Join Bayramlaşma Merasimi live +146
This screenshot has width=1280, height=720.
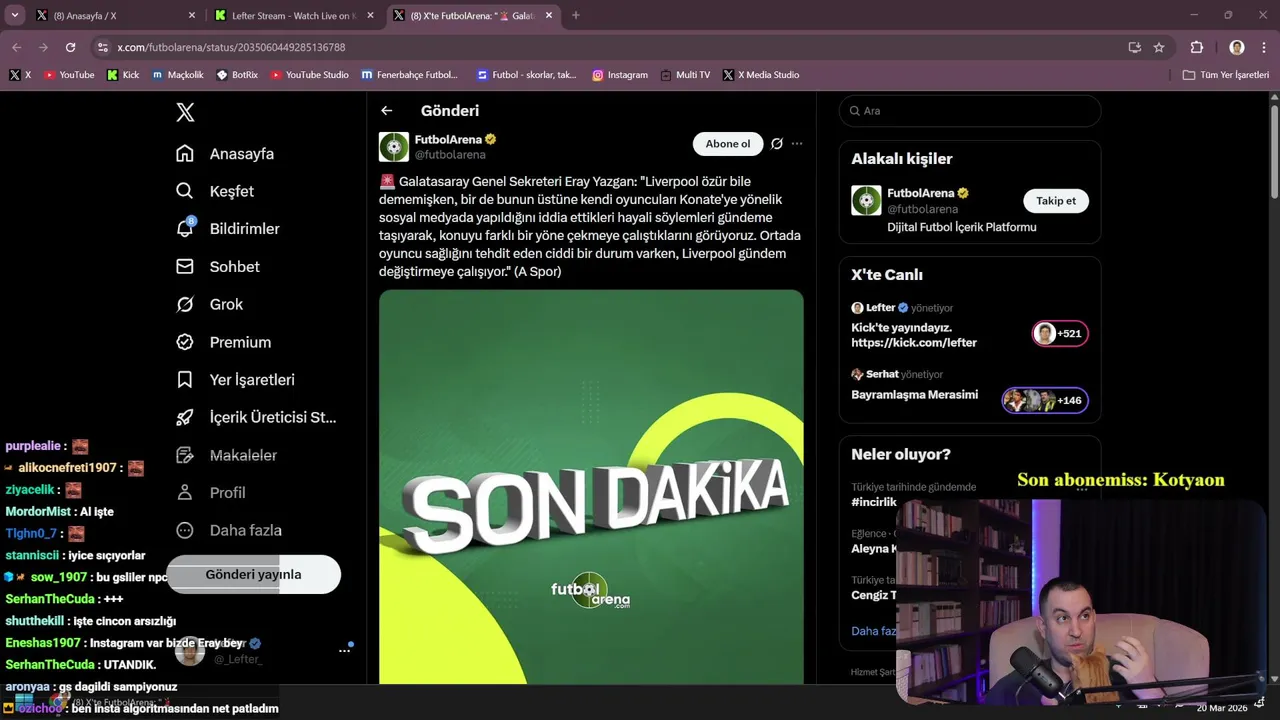tap(1045, 401)
